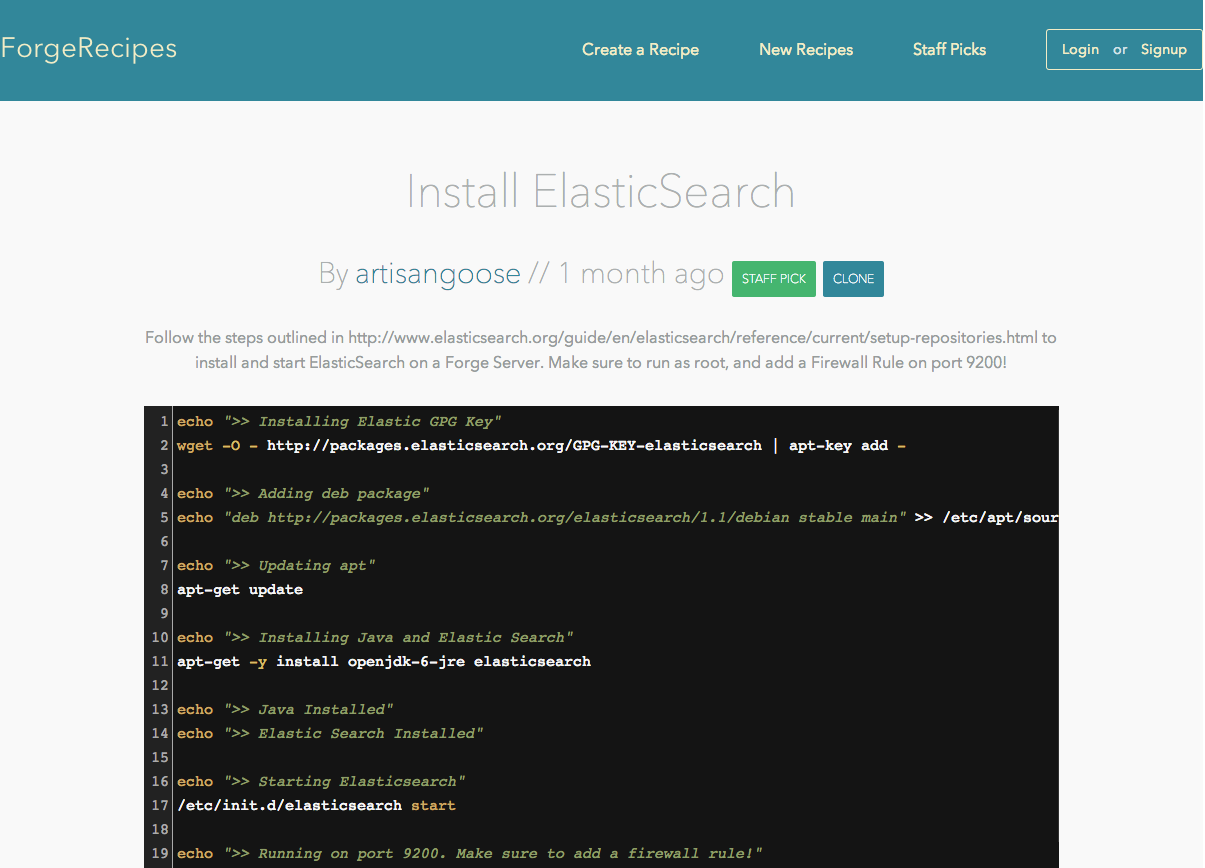1205x868 pixels.
Task: Click the wget GPG-KEY-elasticsearch line
Action: click(541, 445)
